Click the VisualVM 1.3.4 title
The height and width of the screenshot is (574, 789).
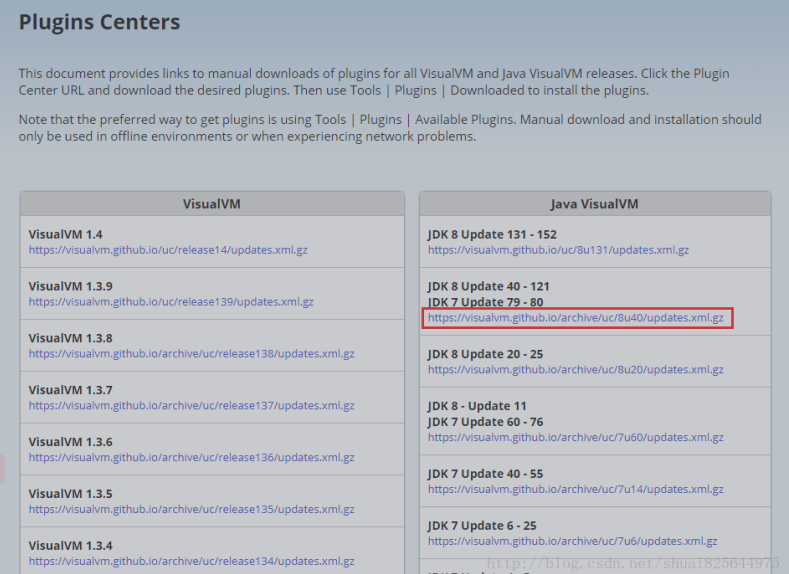click(70, 545)
